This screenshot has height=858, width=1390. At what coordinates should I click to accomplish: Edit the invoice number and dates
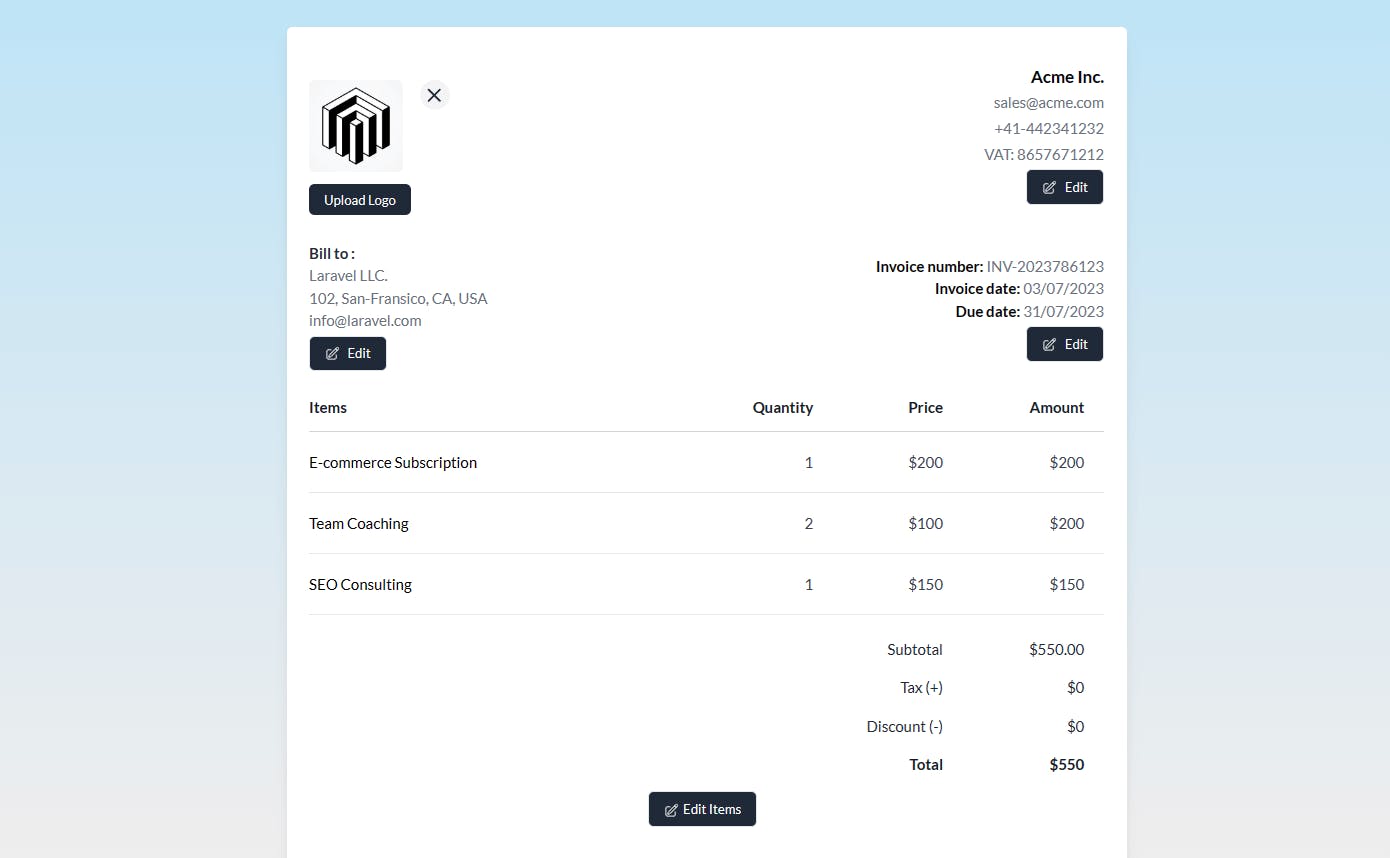click(x=1064, y=344)
